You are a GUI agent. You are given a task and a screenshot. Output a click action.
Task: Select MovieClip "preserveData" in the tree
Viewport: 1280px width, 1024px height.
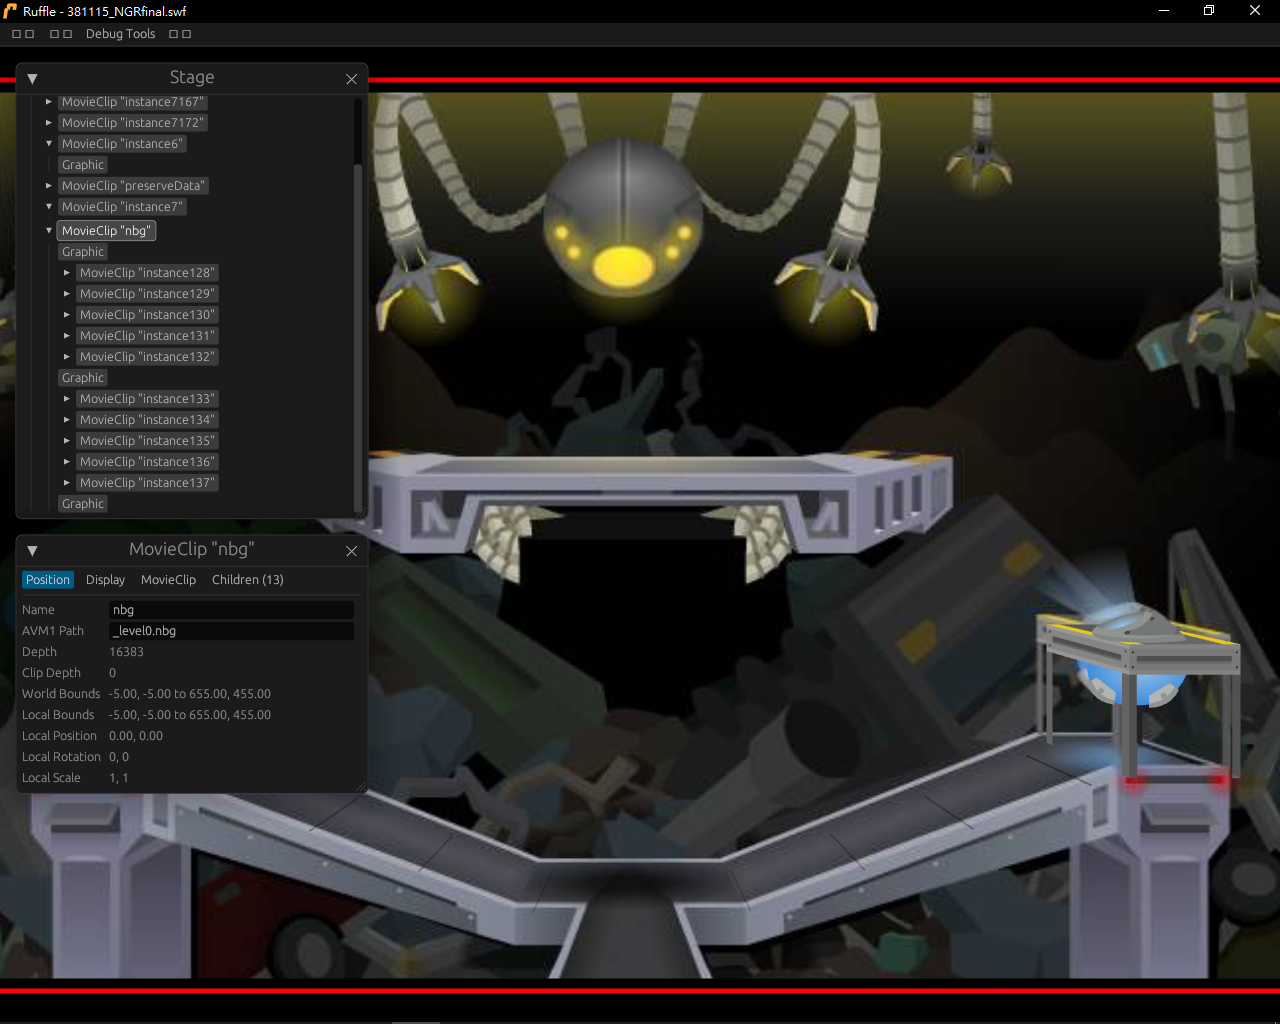tap(133, 185)
